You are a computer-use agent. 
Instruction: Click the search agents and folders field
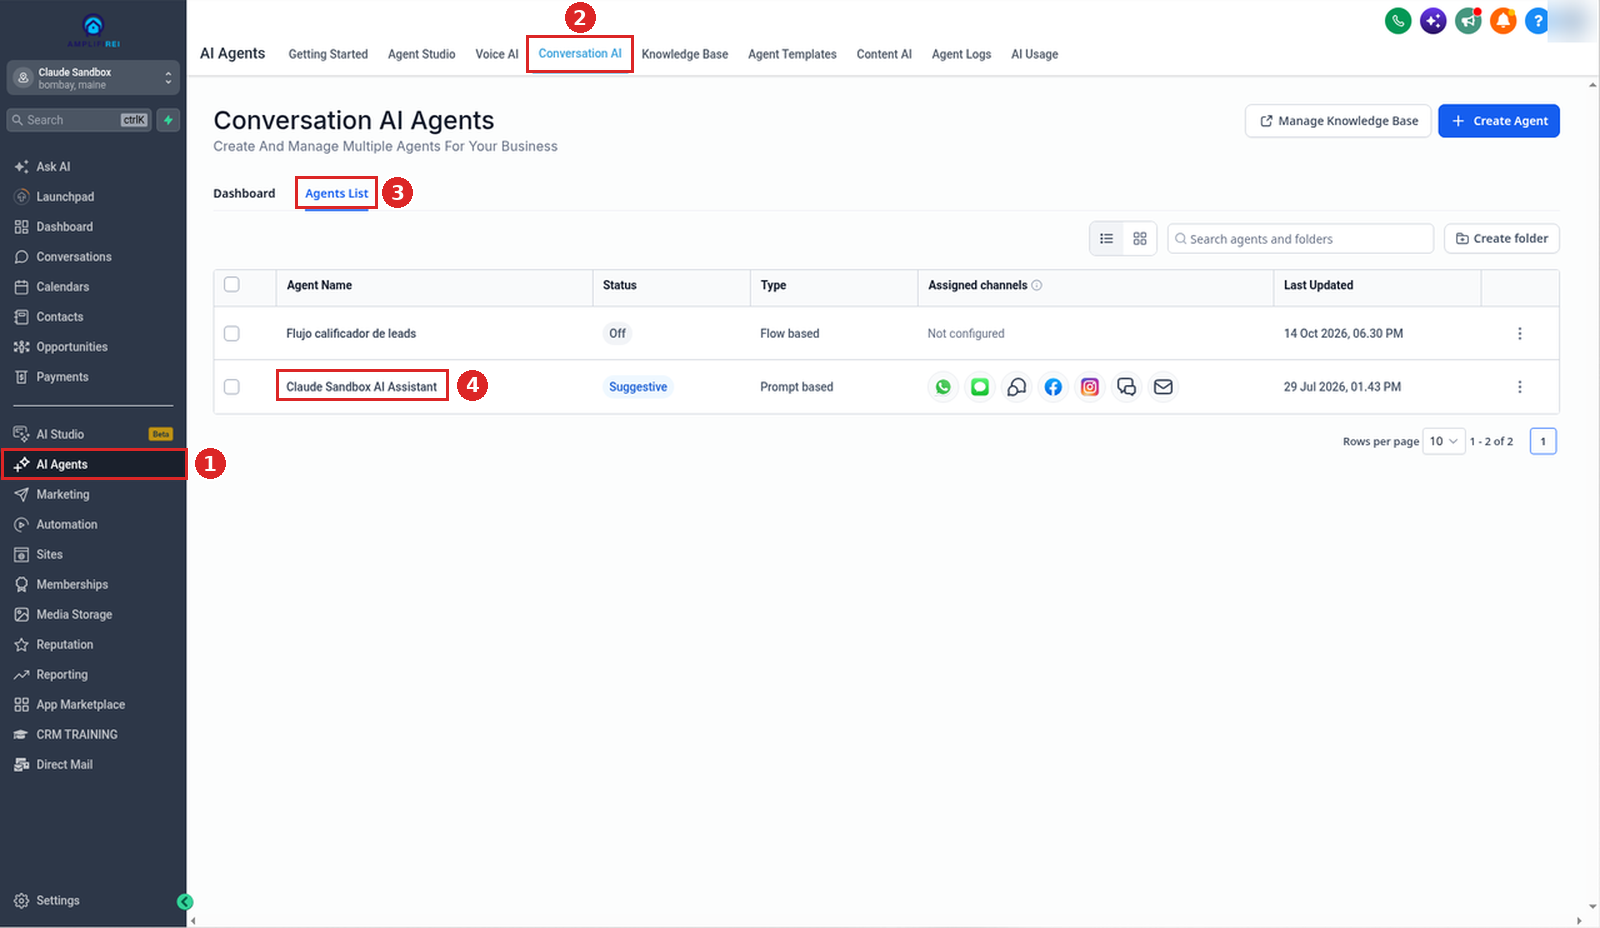[x=1300, y=239]
